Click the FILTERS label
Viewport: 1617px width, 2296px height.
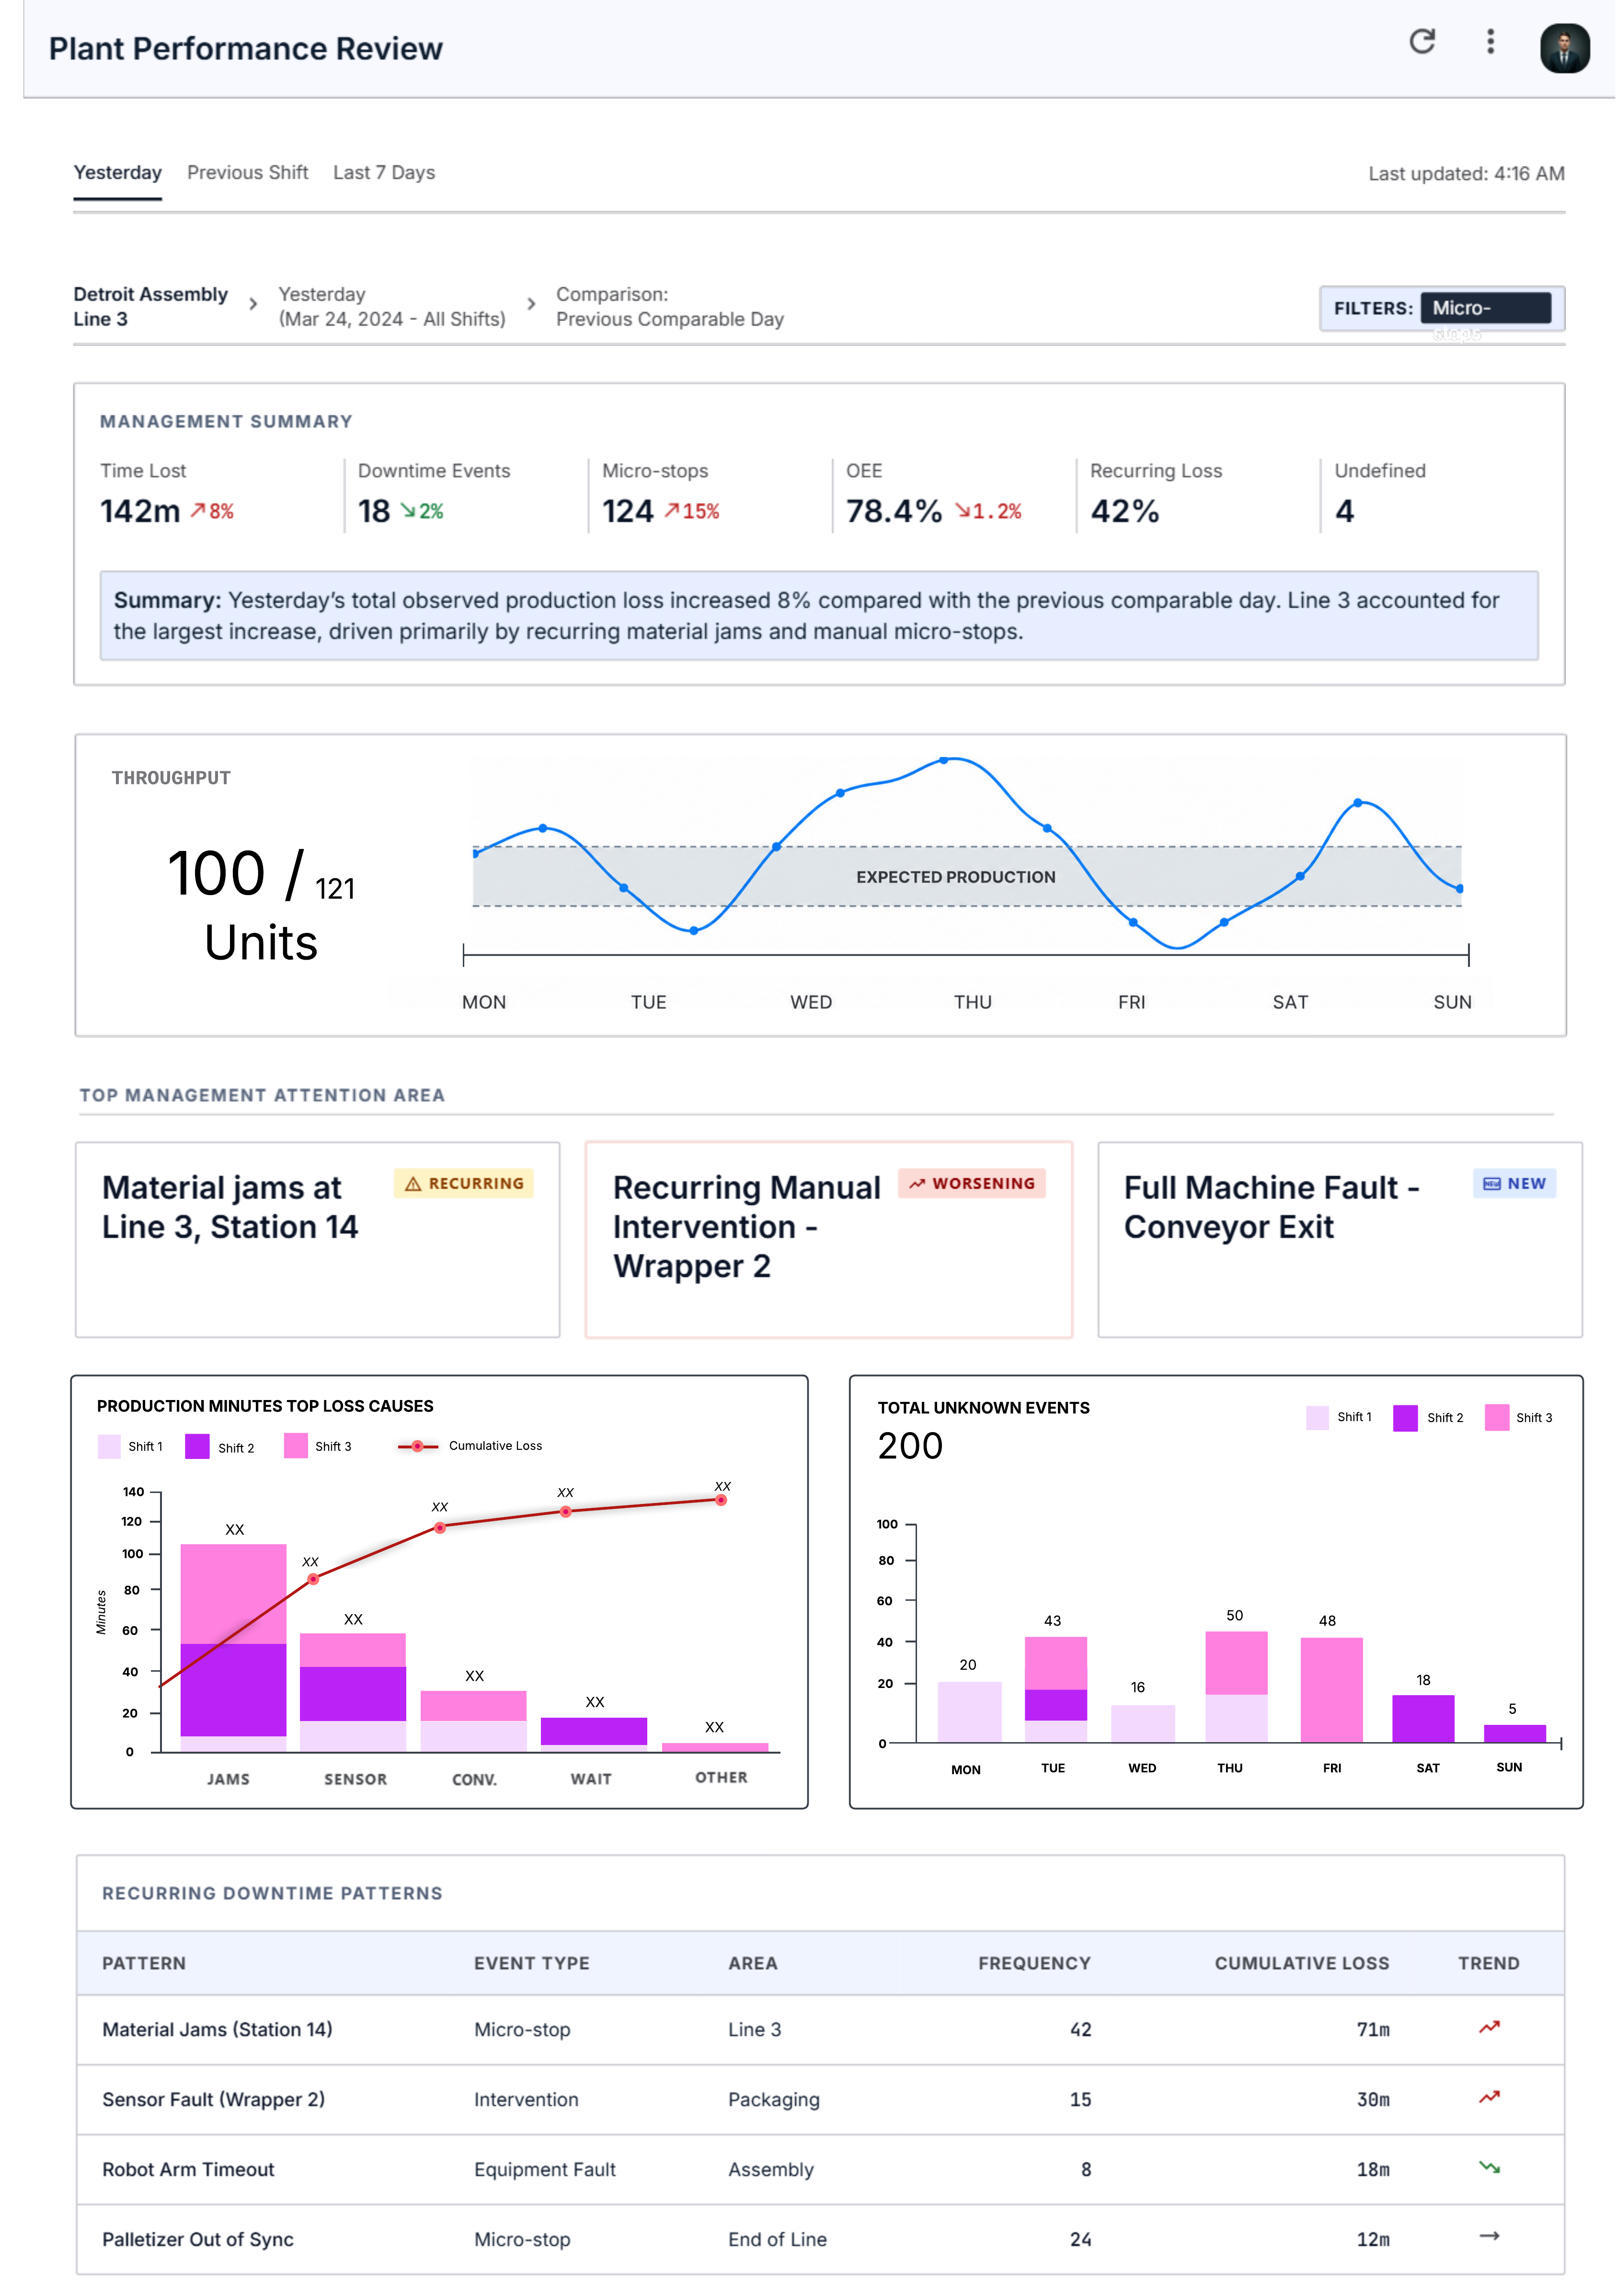[1372, 309]
